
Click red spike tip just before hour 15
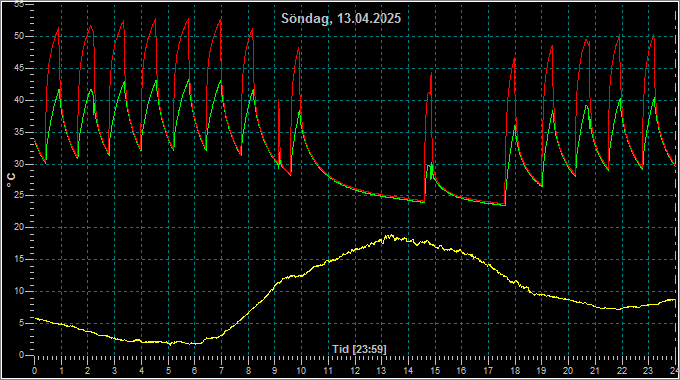(431, 74)
